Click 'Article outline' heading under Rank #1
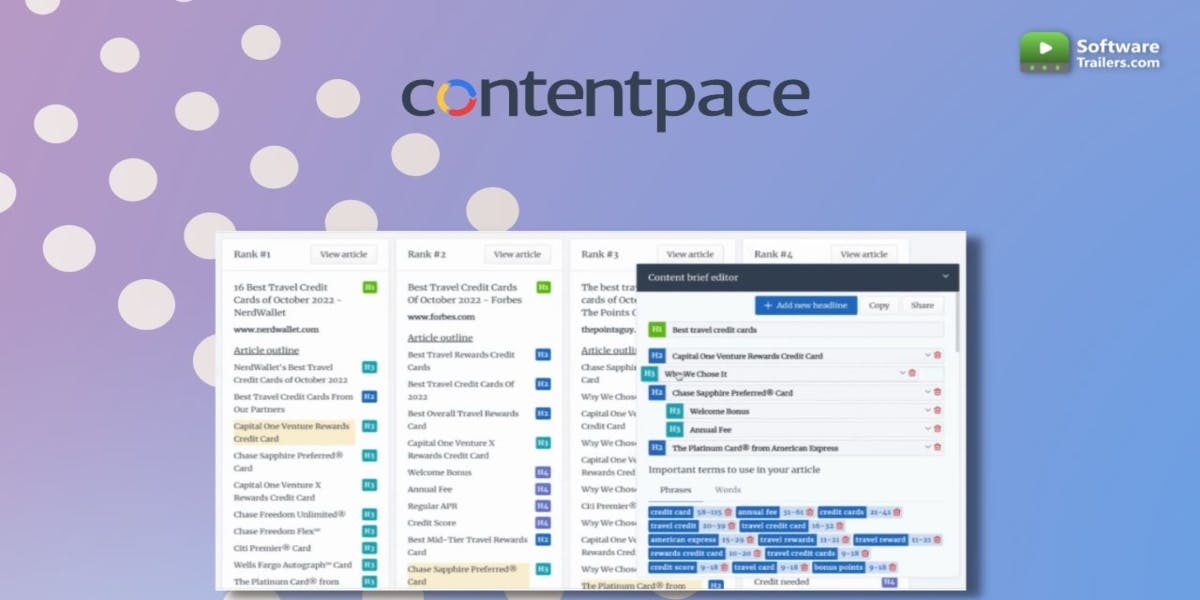 tap(266, 351)
